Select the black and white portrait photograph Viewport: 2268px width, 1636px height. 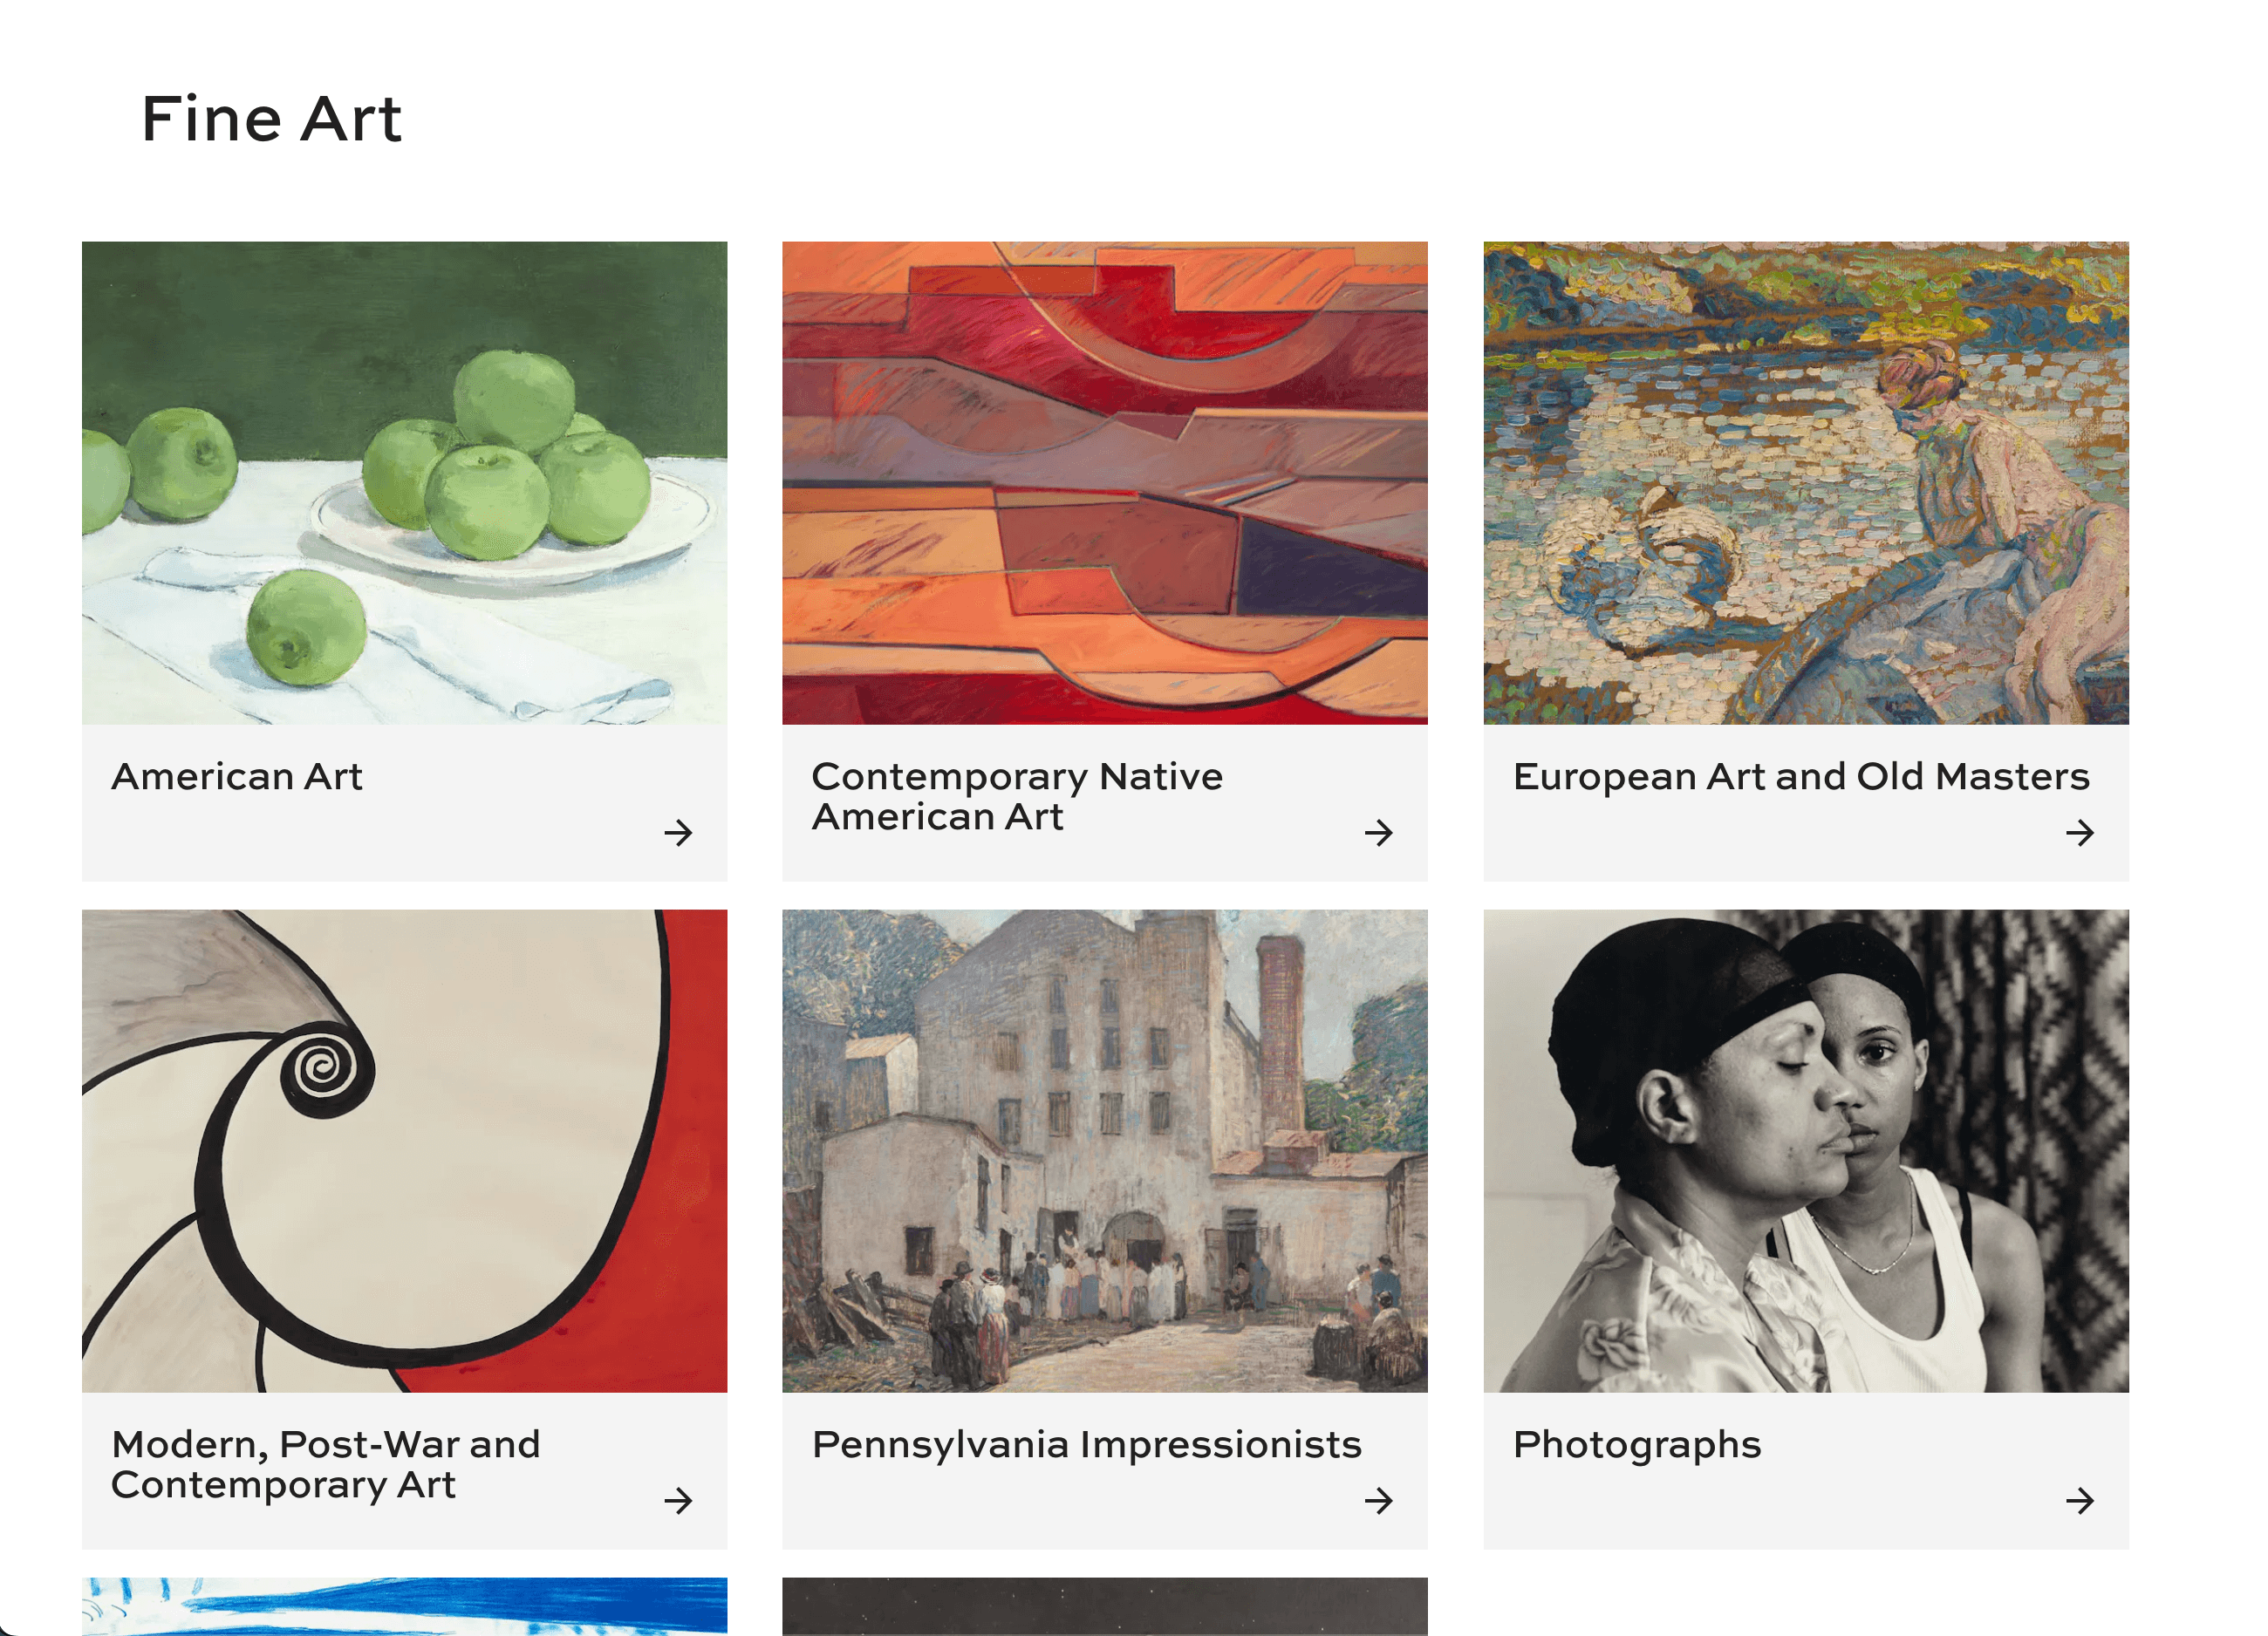point(1806,1151)
